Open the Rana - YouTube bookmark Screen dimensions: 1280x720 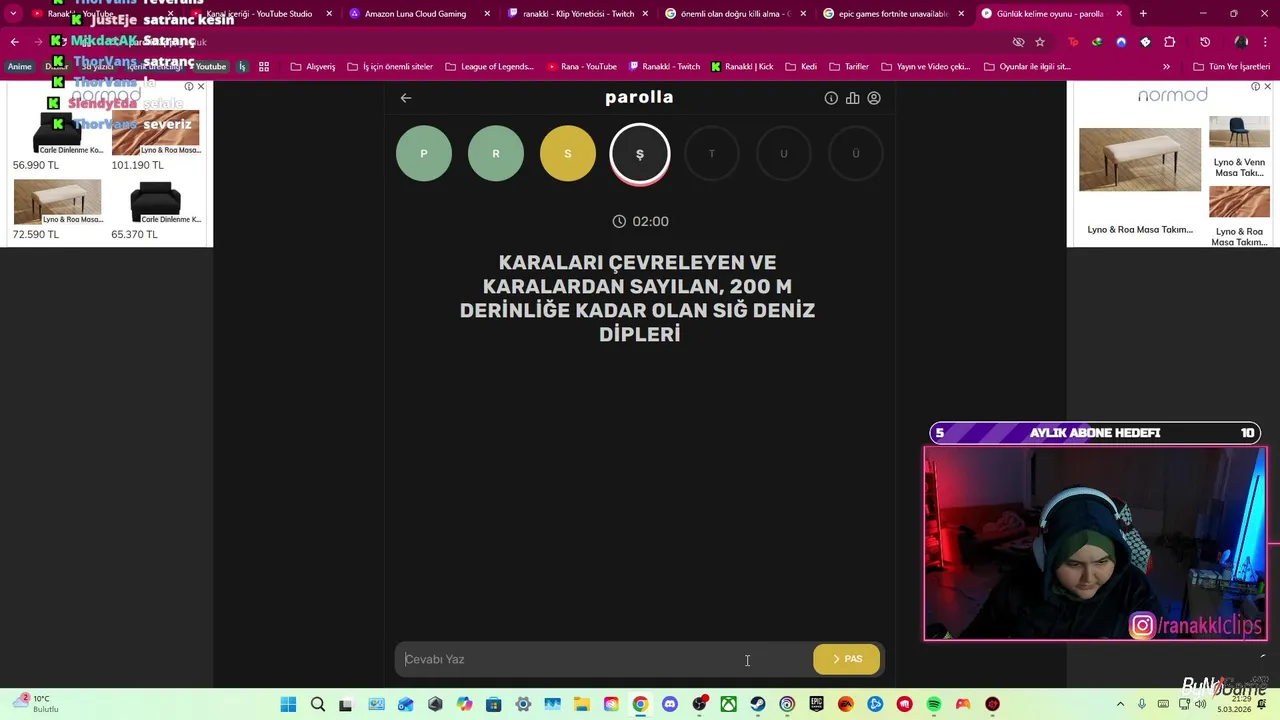pyautogui.click(x=582, y=67)
